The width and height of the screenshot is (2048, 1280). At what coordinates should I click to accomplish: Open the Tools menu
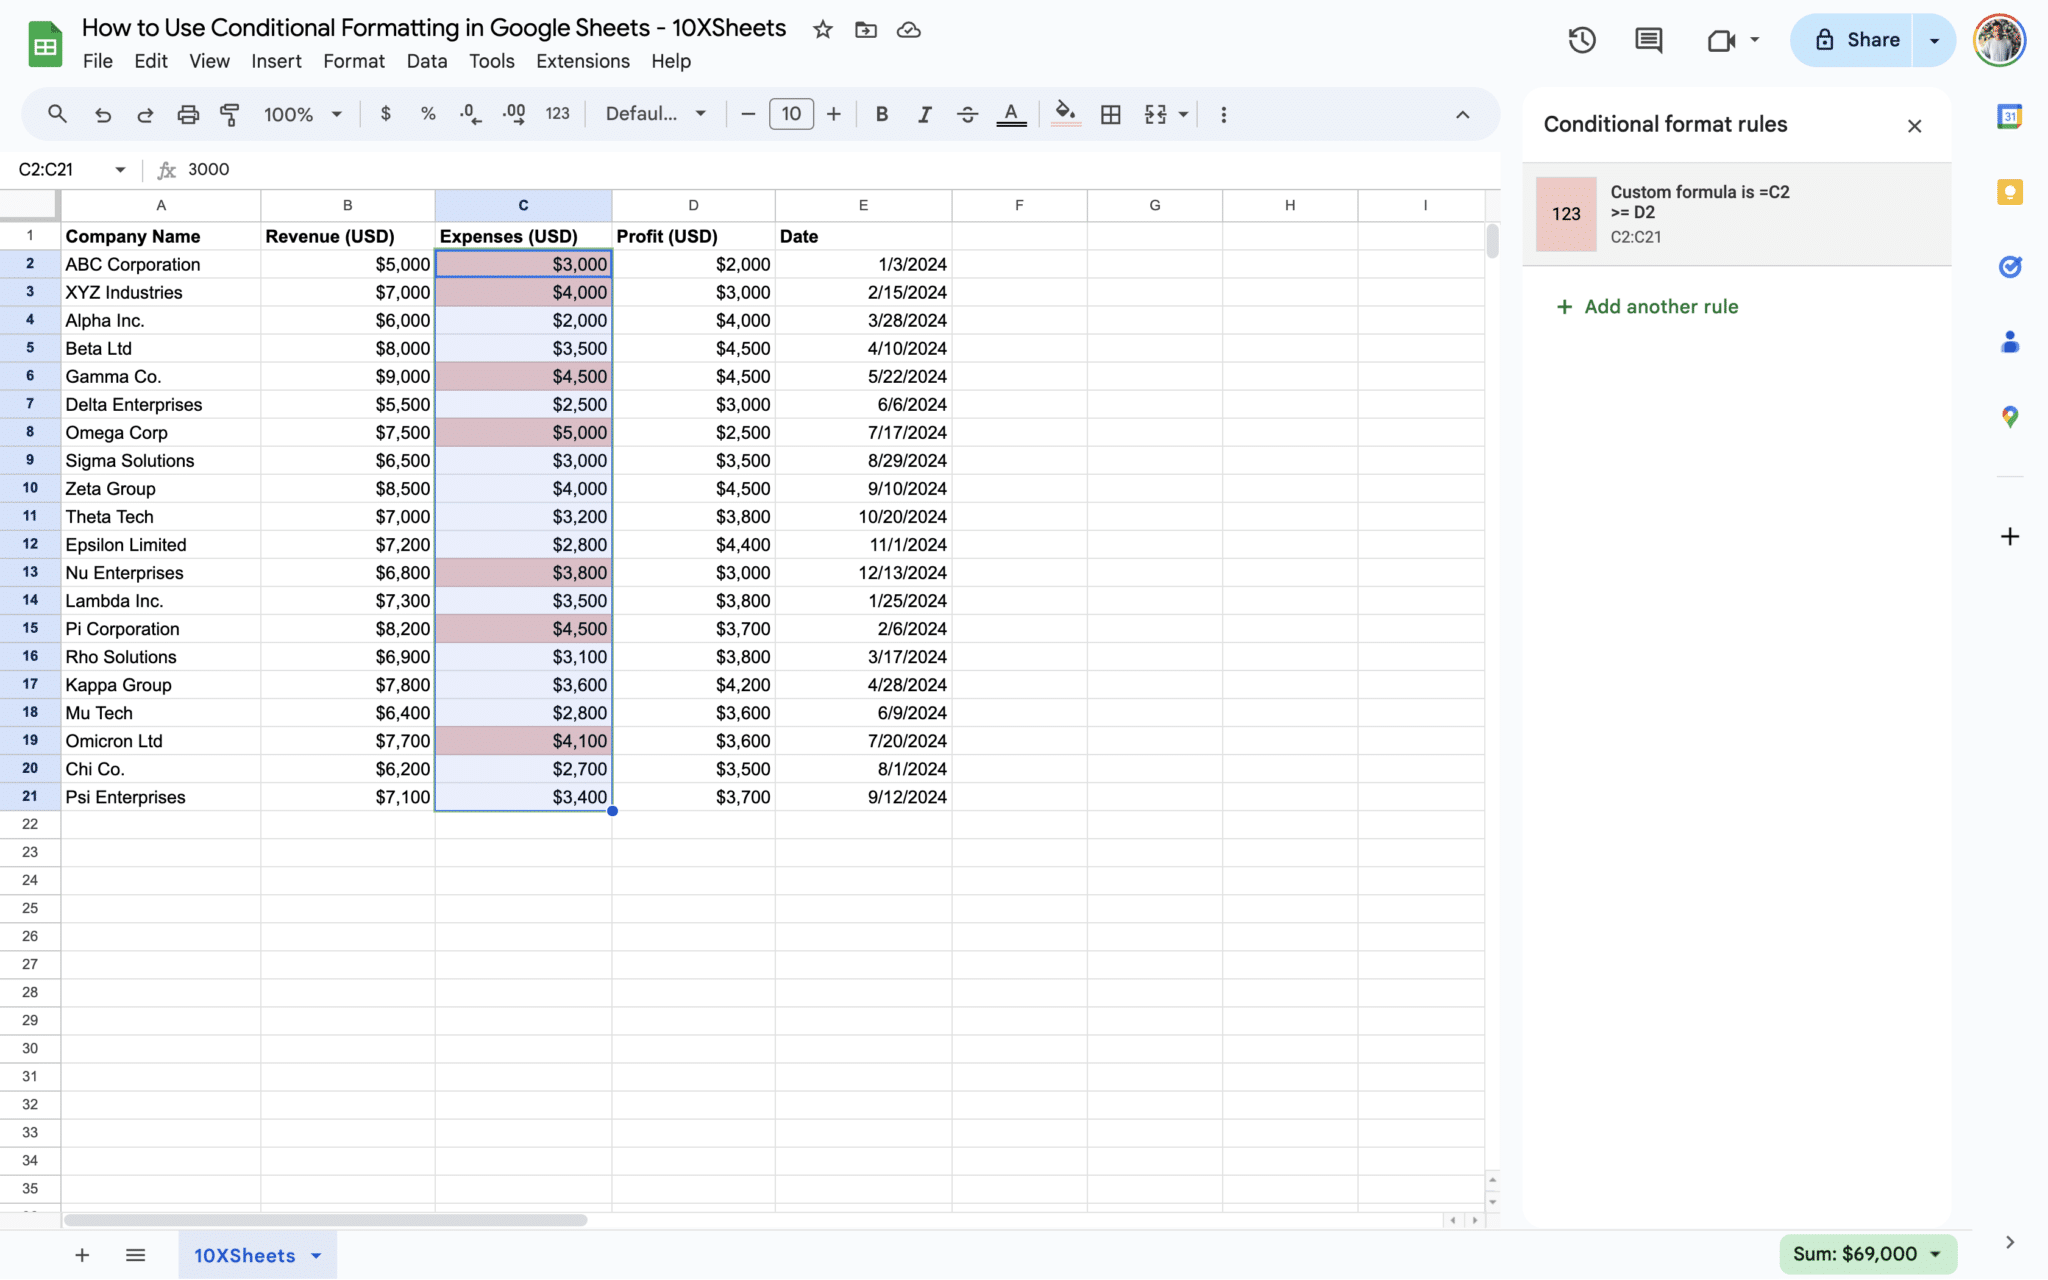492,61
